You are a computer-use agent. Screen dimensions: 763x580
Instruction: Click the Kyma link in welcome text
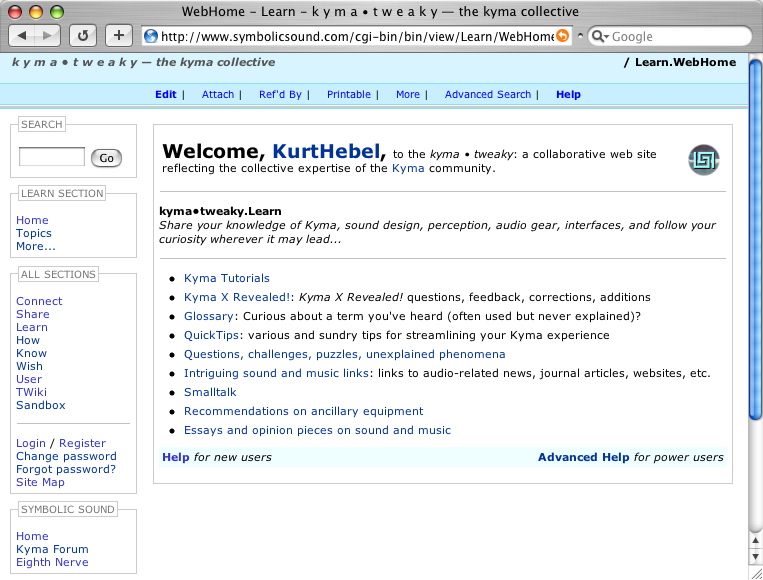[408, 168]
